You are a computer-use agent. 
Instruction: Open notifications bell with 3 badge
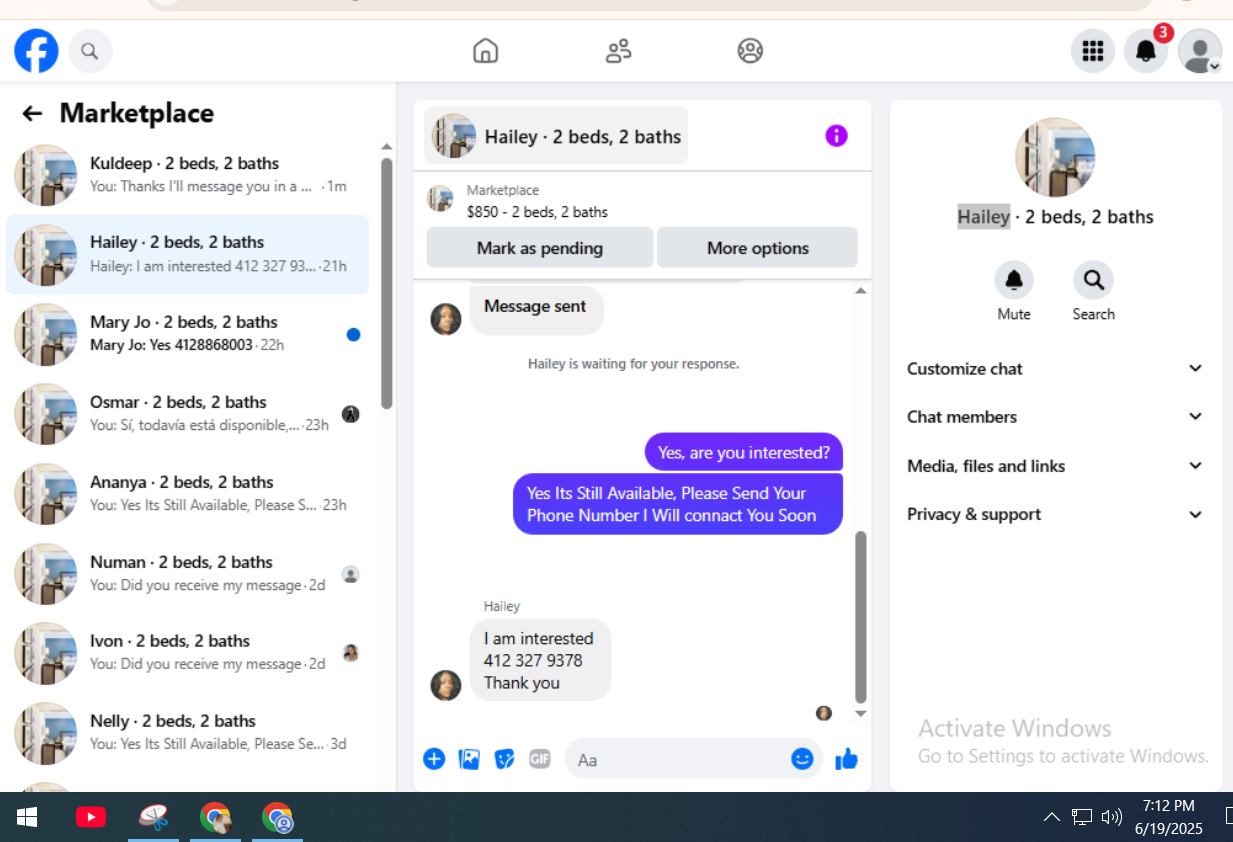tap(1146, 51)
